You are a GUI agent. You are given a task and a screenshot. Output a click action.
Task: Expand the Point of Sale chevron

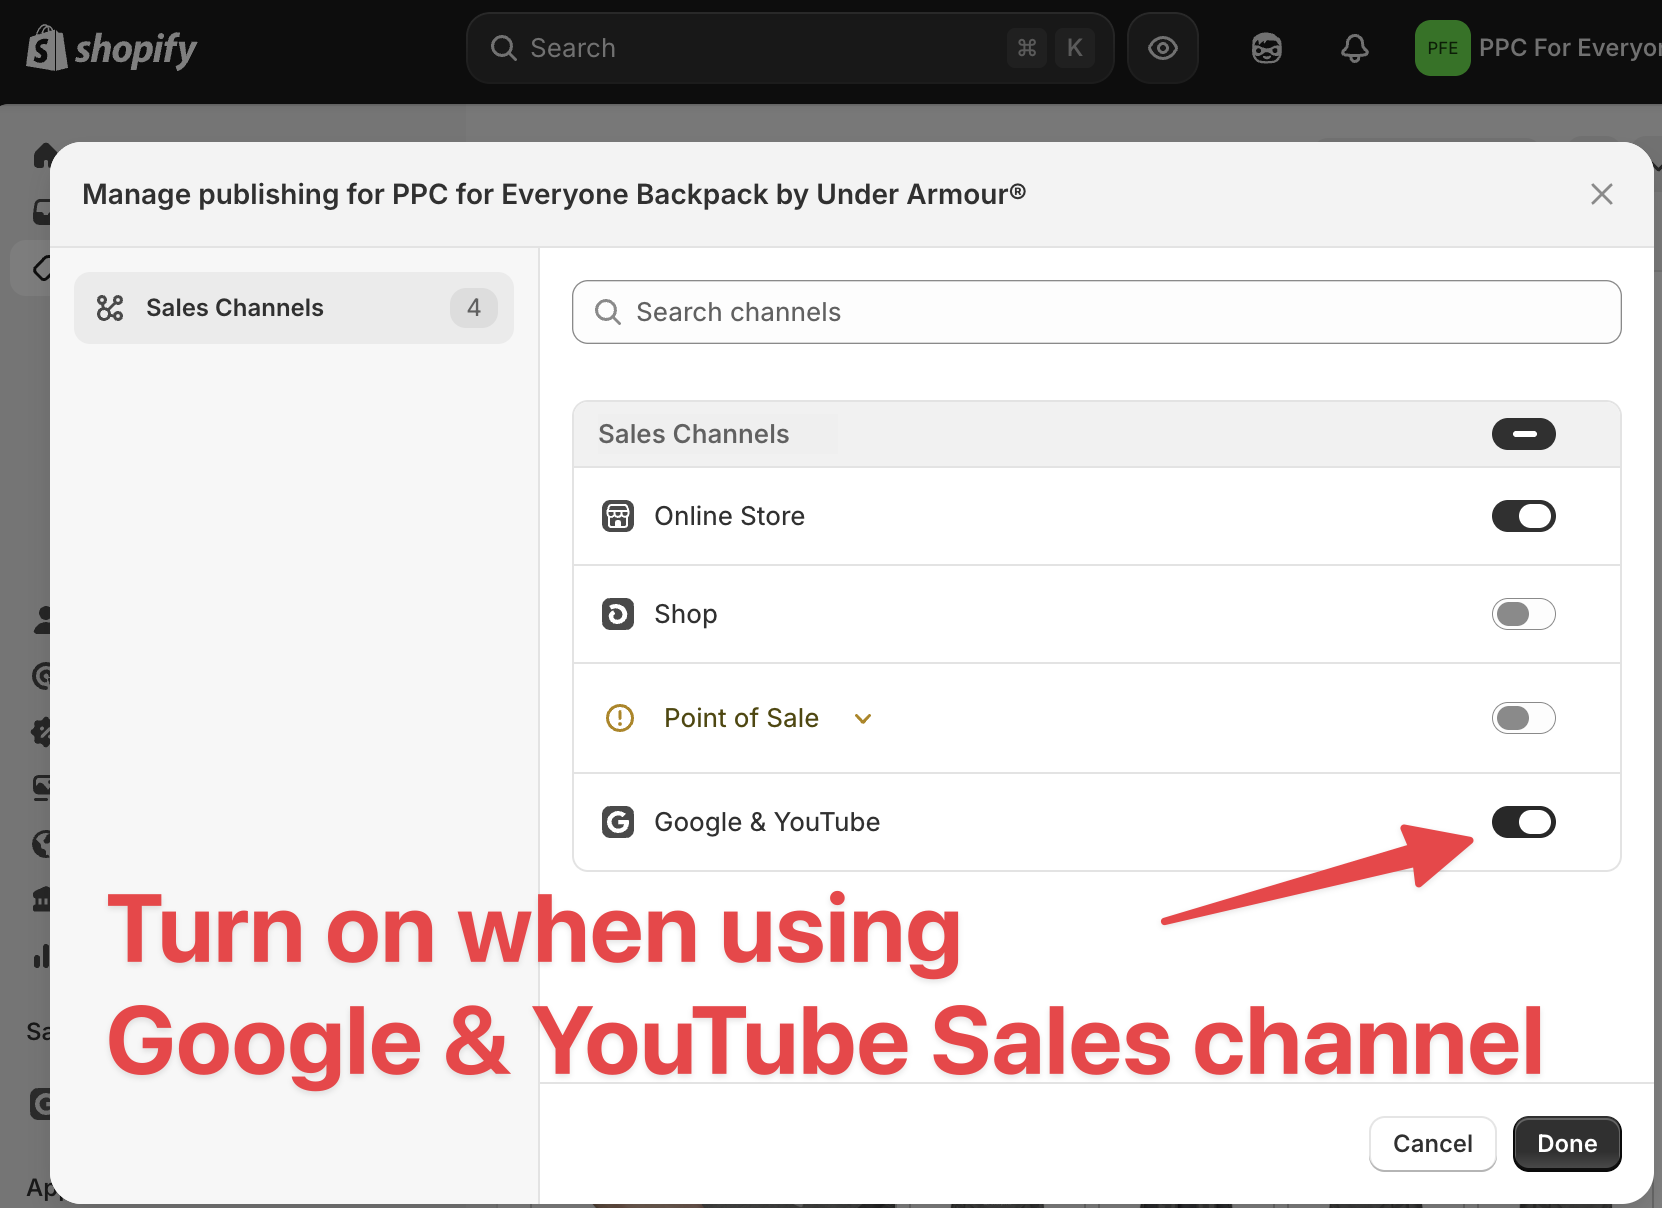tap(863, 719)
